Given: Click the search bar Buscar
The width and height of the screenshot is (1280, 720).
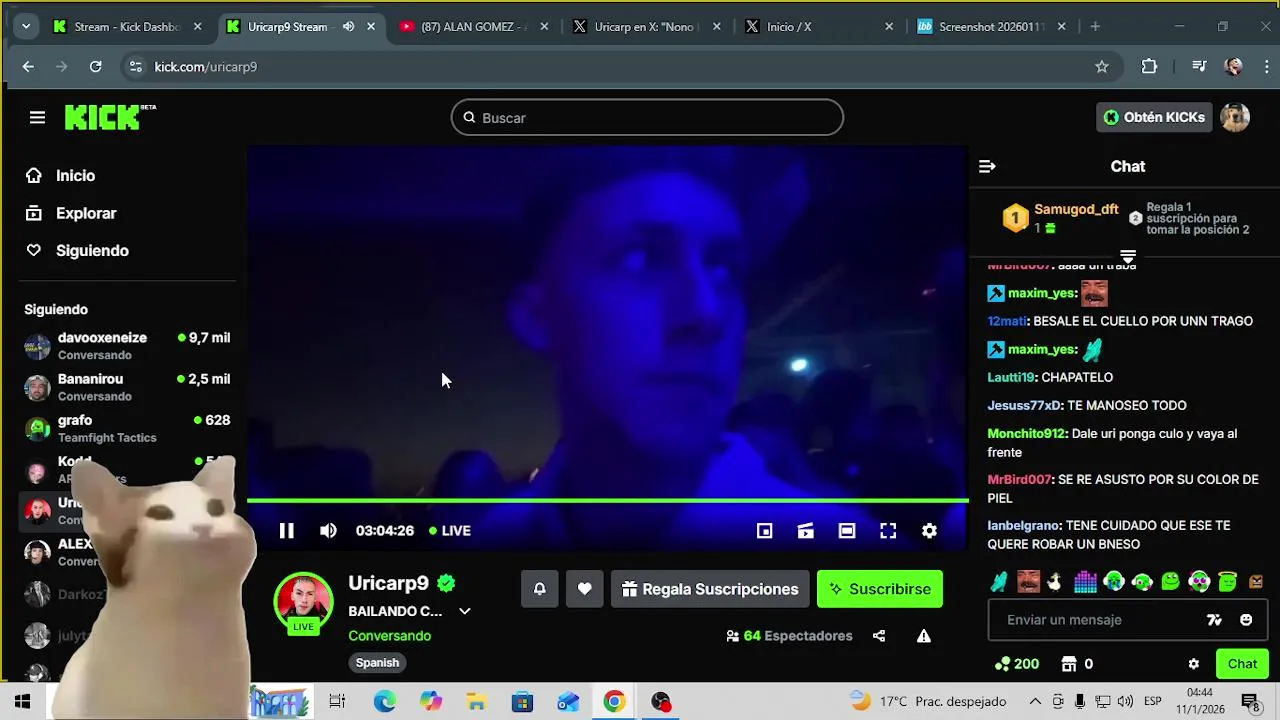Looking at the screenshot, I should click(647, 118).
